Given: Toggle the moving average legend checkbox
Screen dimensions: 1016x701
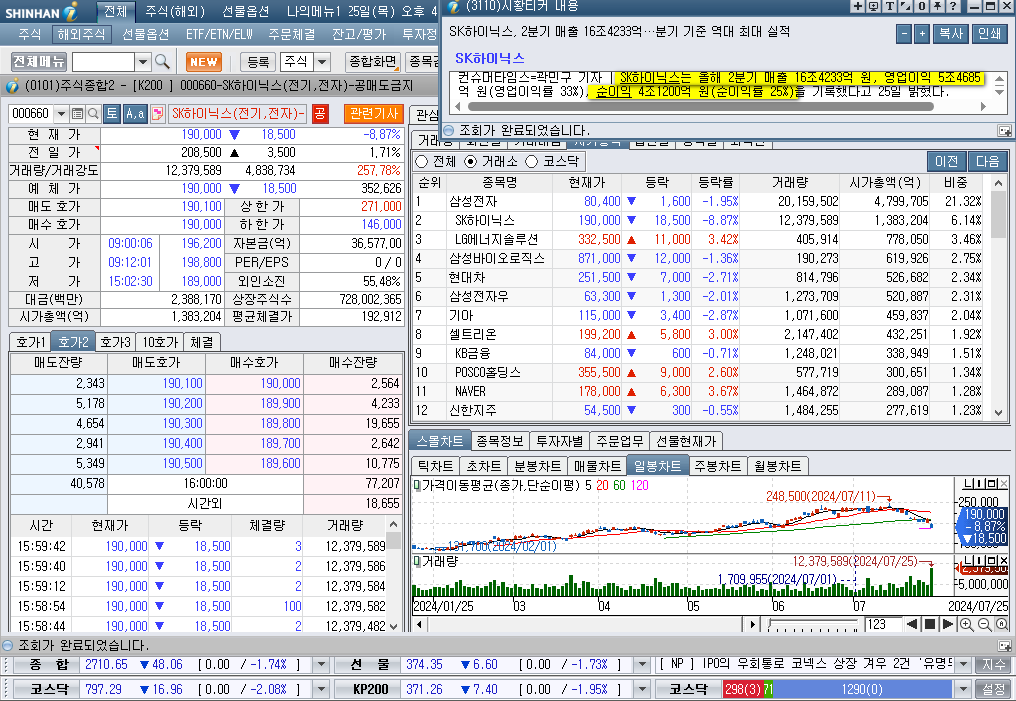Looking at the screenshot, I should pos(417,485).
